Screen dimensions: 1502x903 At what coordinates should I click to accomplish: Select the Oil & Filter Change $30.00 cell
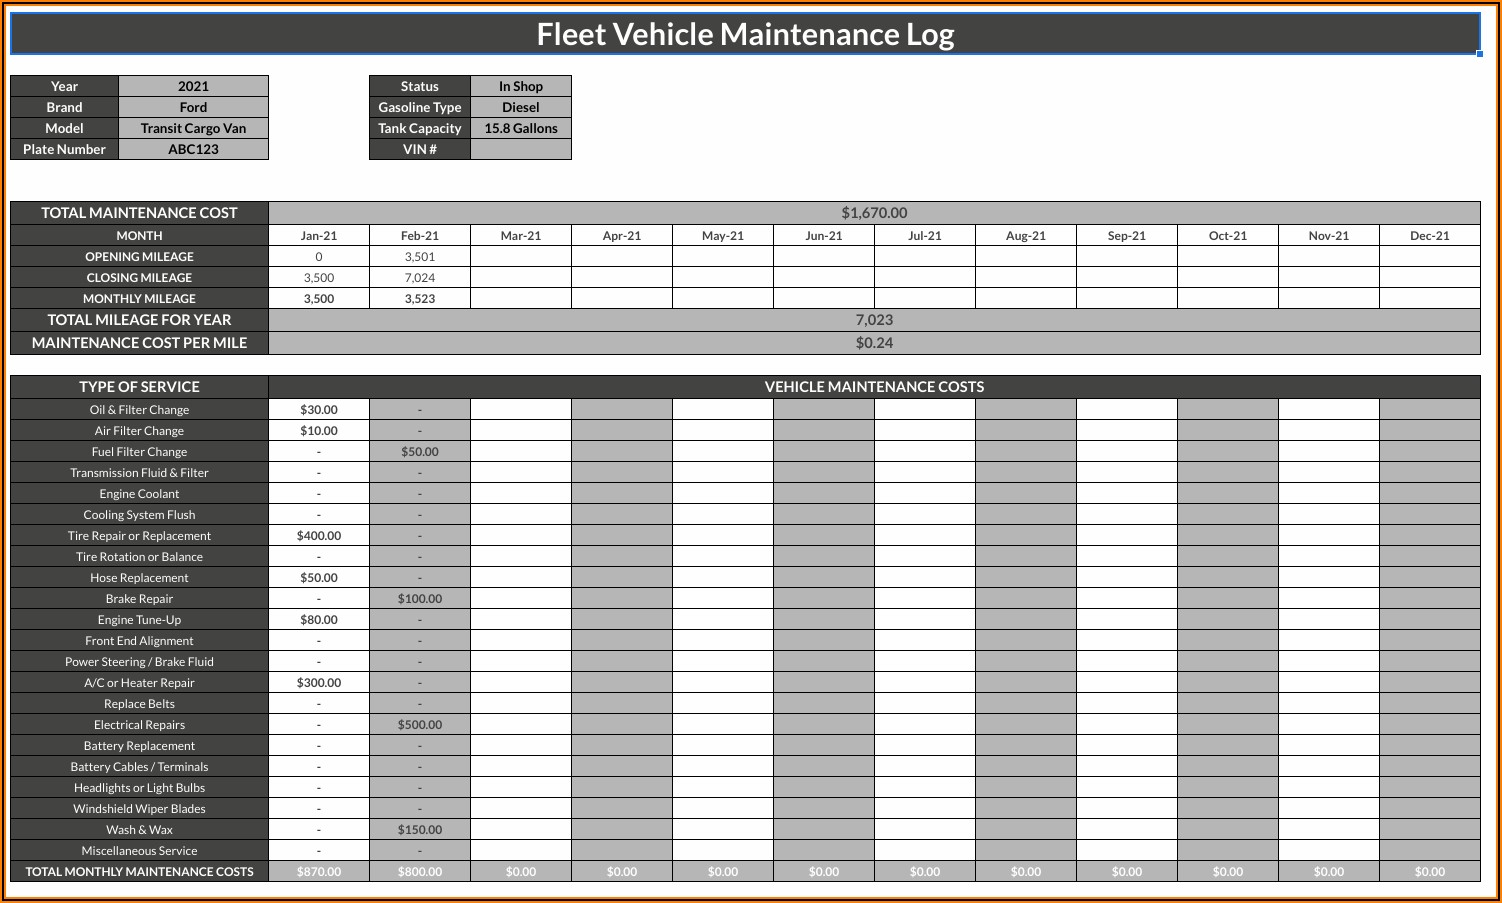pyautogui.click(x=319, y=410)
